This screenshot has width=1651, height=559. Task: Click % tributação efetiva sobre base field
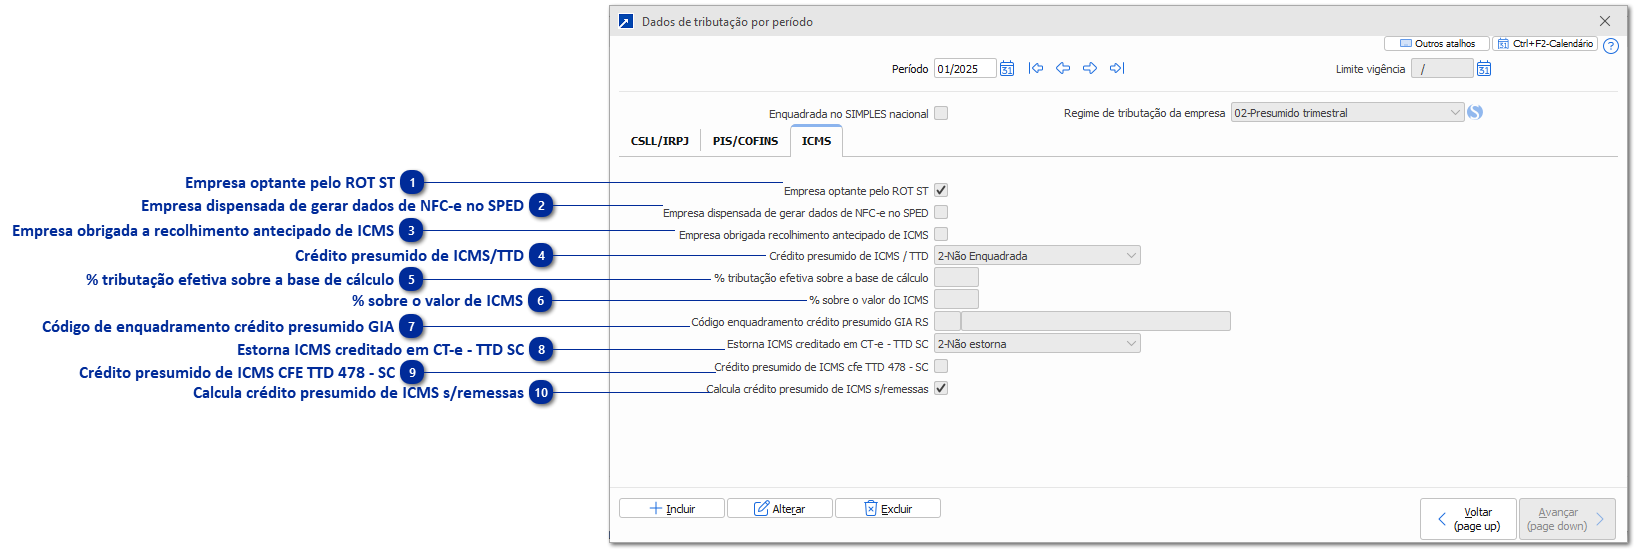(956, 278)
